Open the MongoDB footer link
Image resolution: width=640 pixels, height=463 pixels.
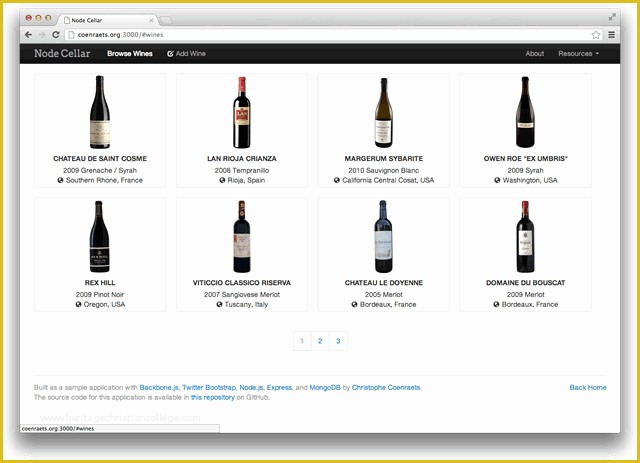point(325,387)
